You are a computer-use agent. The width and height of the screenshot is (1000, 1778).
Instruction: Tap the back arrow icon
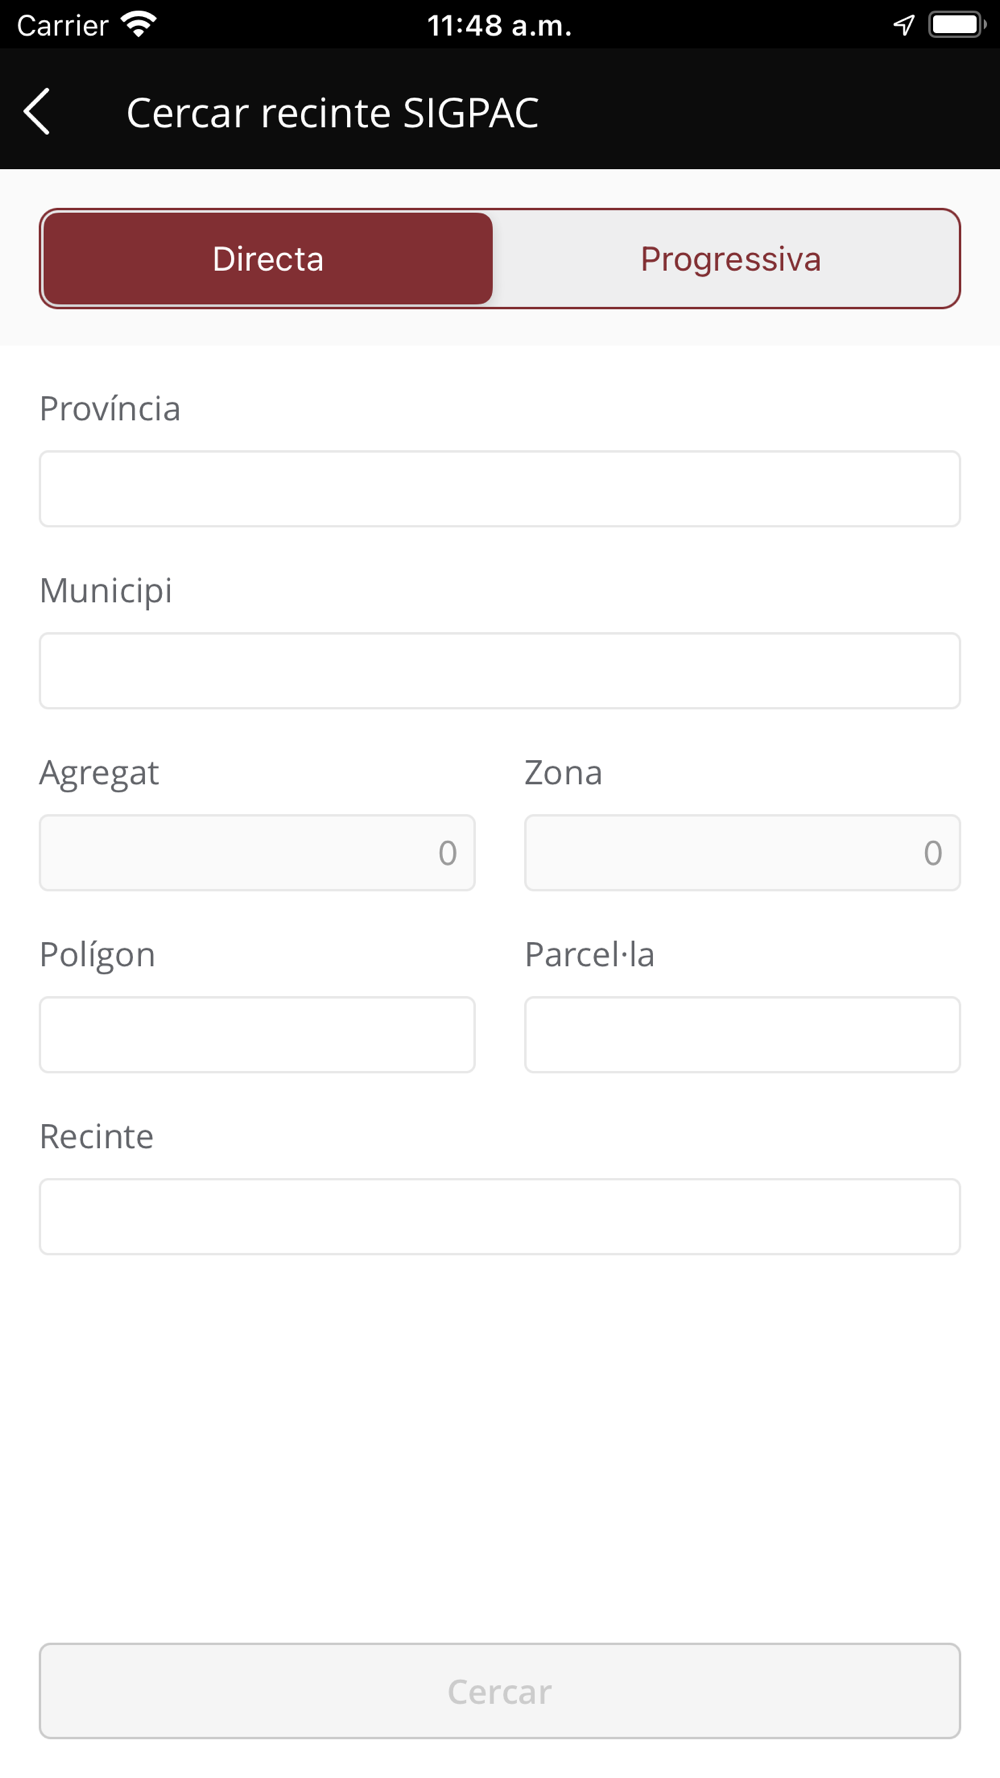(x=38, y=111)
